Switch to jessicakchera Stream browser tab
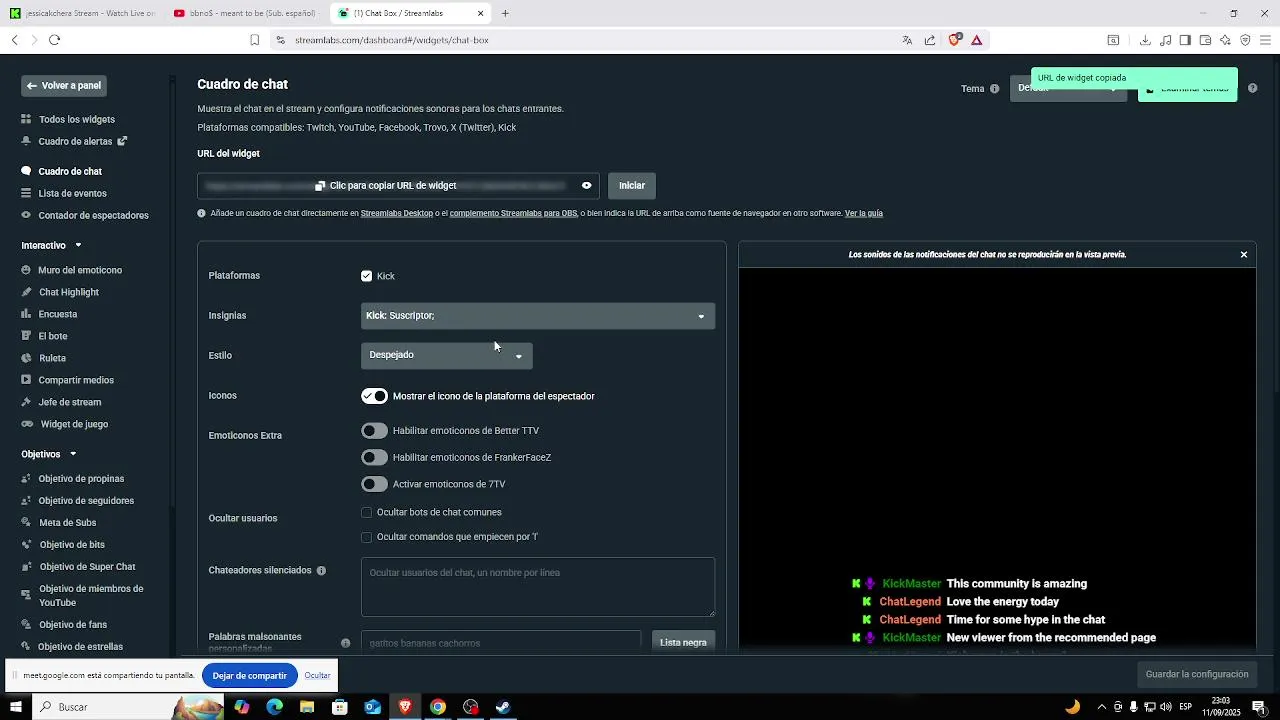1280x720 pixels. pos(83,13)
